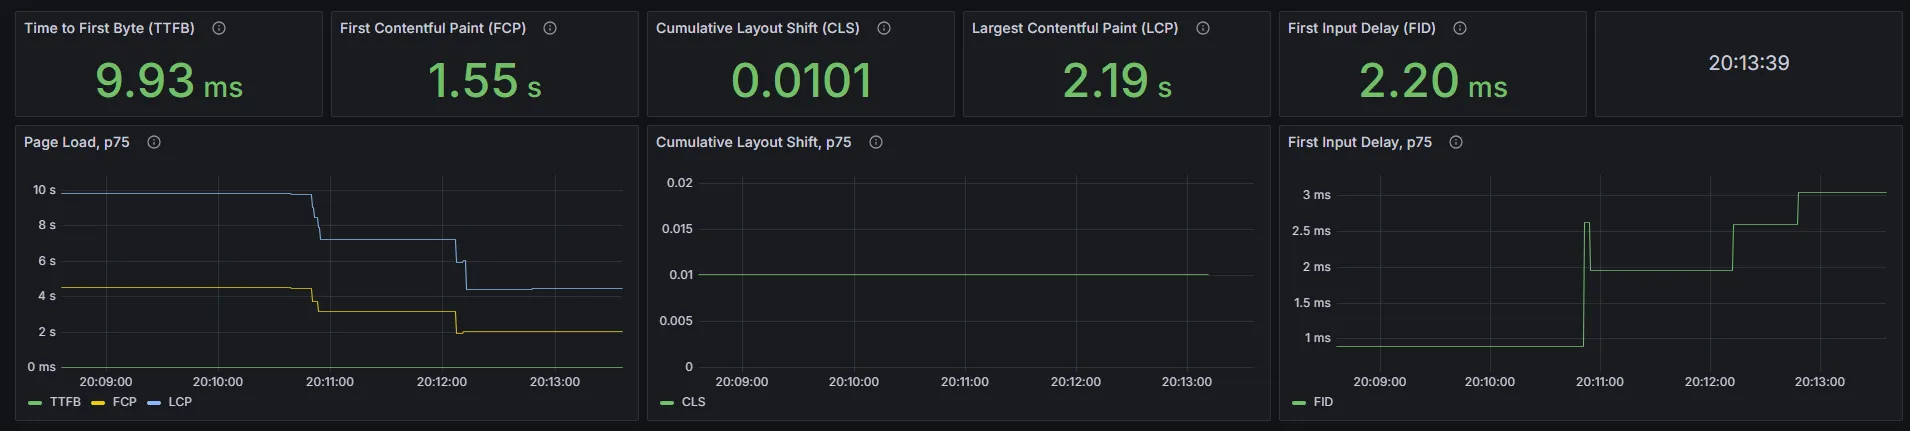Open the Cumulative Layout Shift, p75 title menu
Image resolution: width=1910 pixels, height=431 pixels.
pyautogui.click(x=753, y=142)
